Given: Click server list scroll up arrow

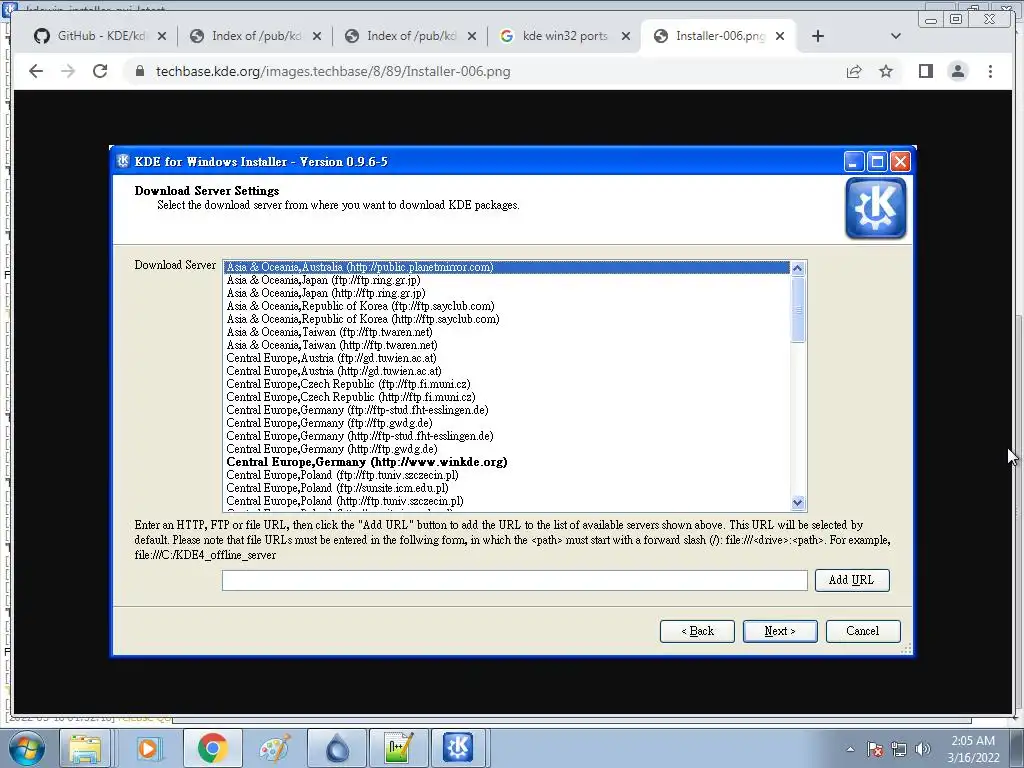Looking at the screenshot, I should [797, 268].
